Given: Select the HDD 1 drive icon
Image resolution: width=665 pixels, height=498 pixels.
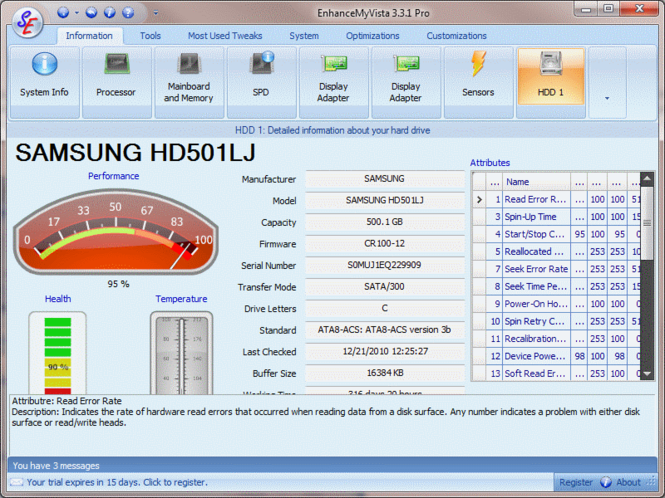Looking at the screenshot, I should (x=550, y=76).
